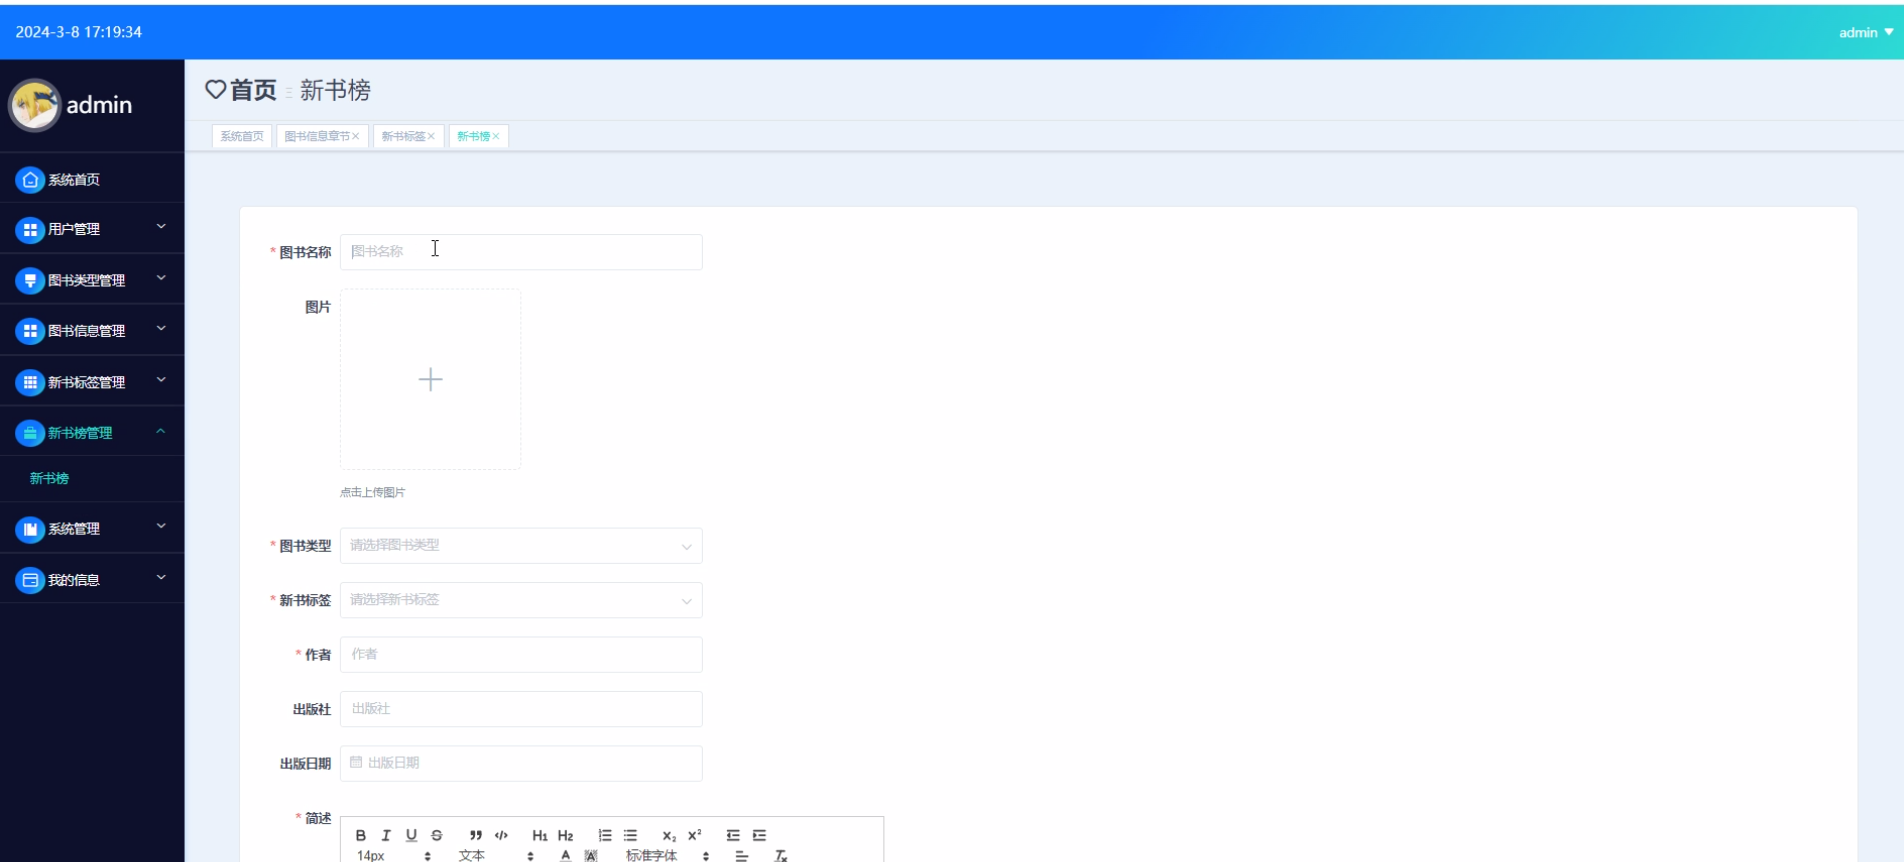This screenshot has width=1904, height=862.
Task: Open text color picker
Action: (x=566, y=855)
